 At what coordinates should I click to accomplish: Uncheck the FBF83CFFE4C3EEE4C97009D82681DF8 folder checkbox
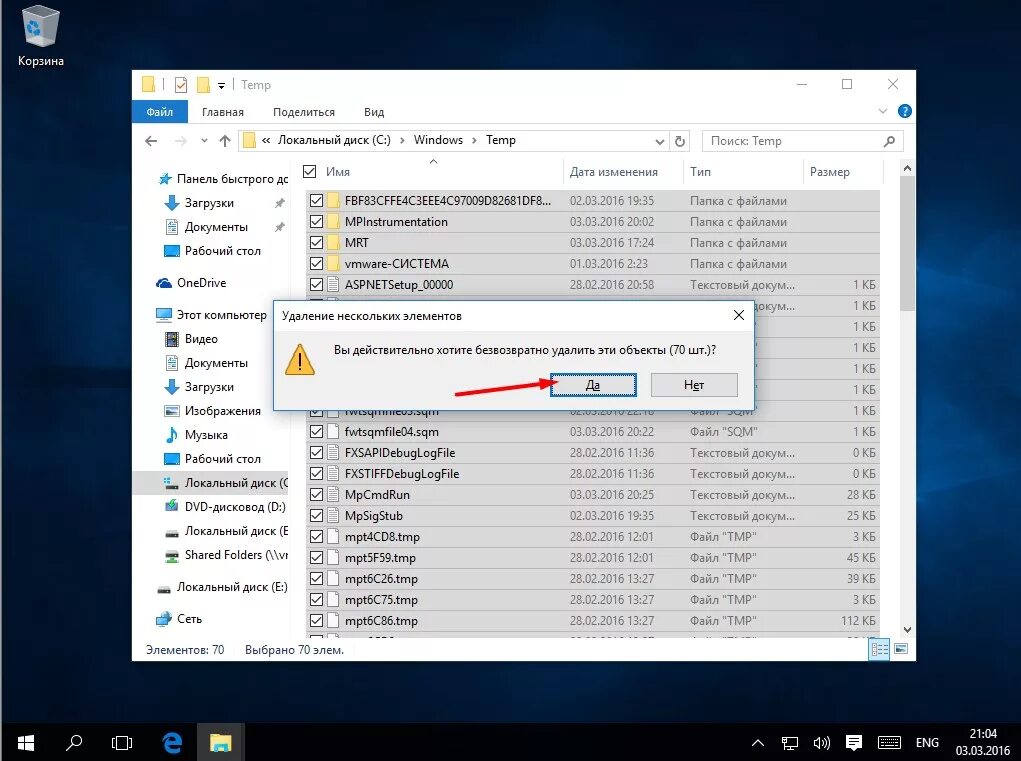(316, 201)
